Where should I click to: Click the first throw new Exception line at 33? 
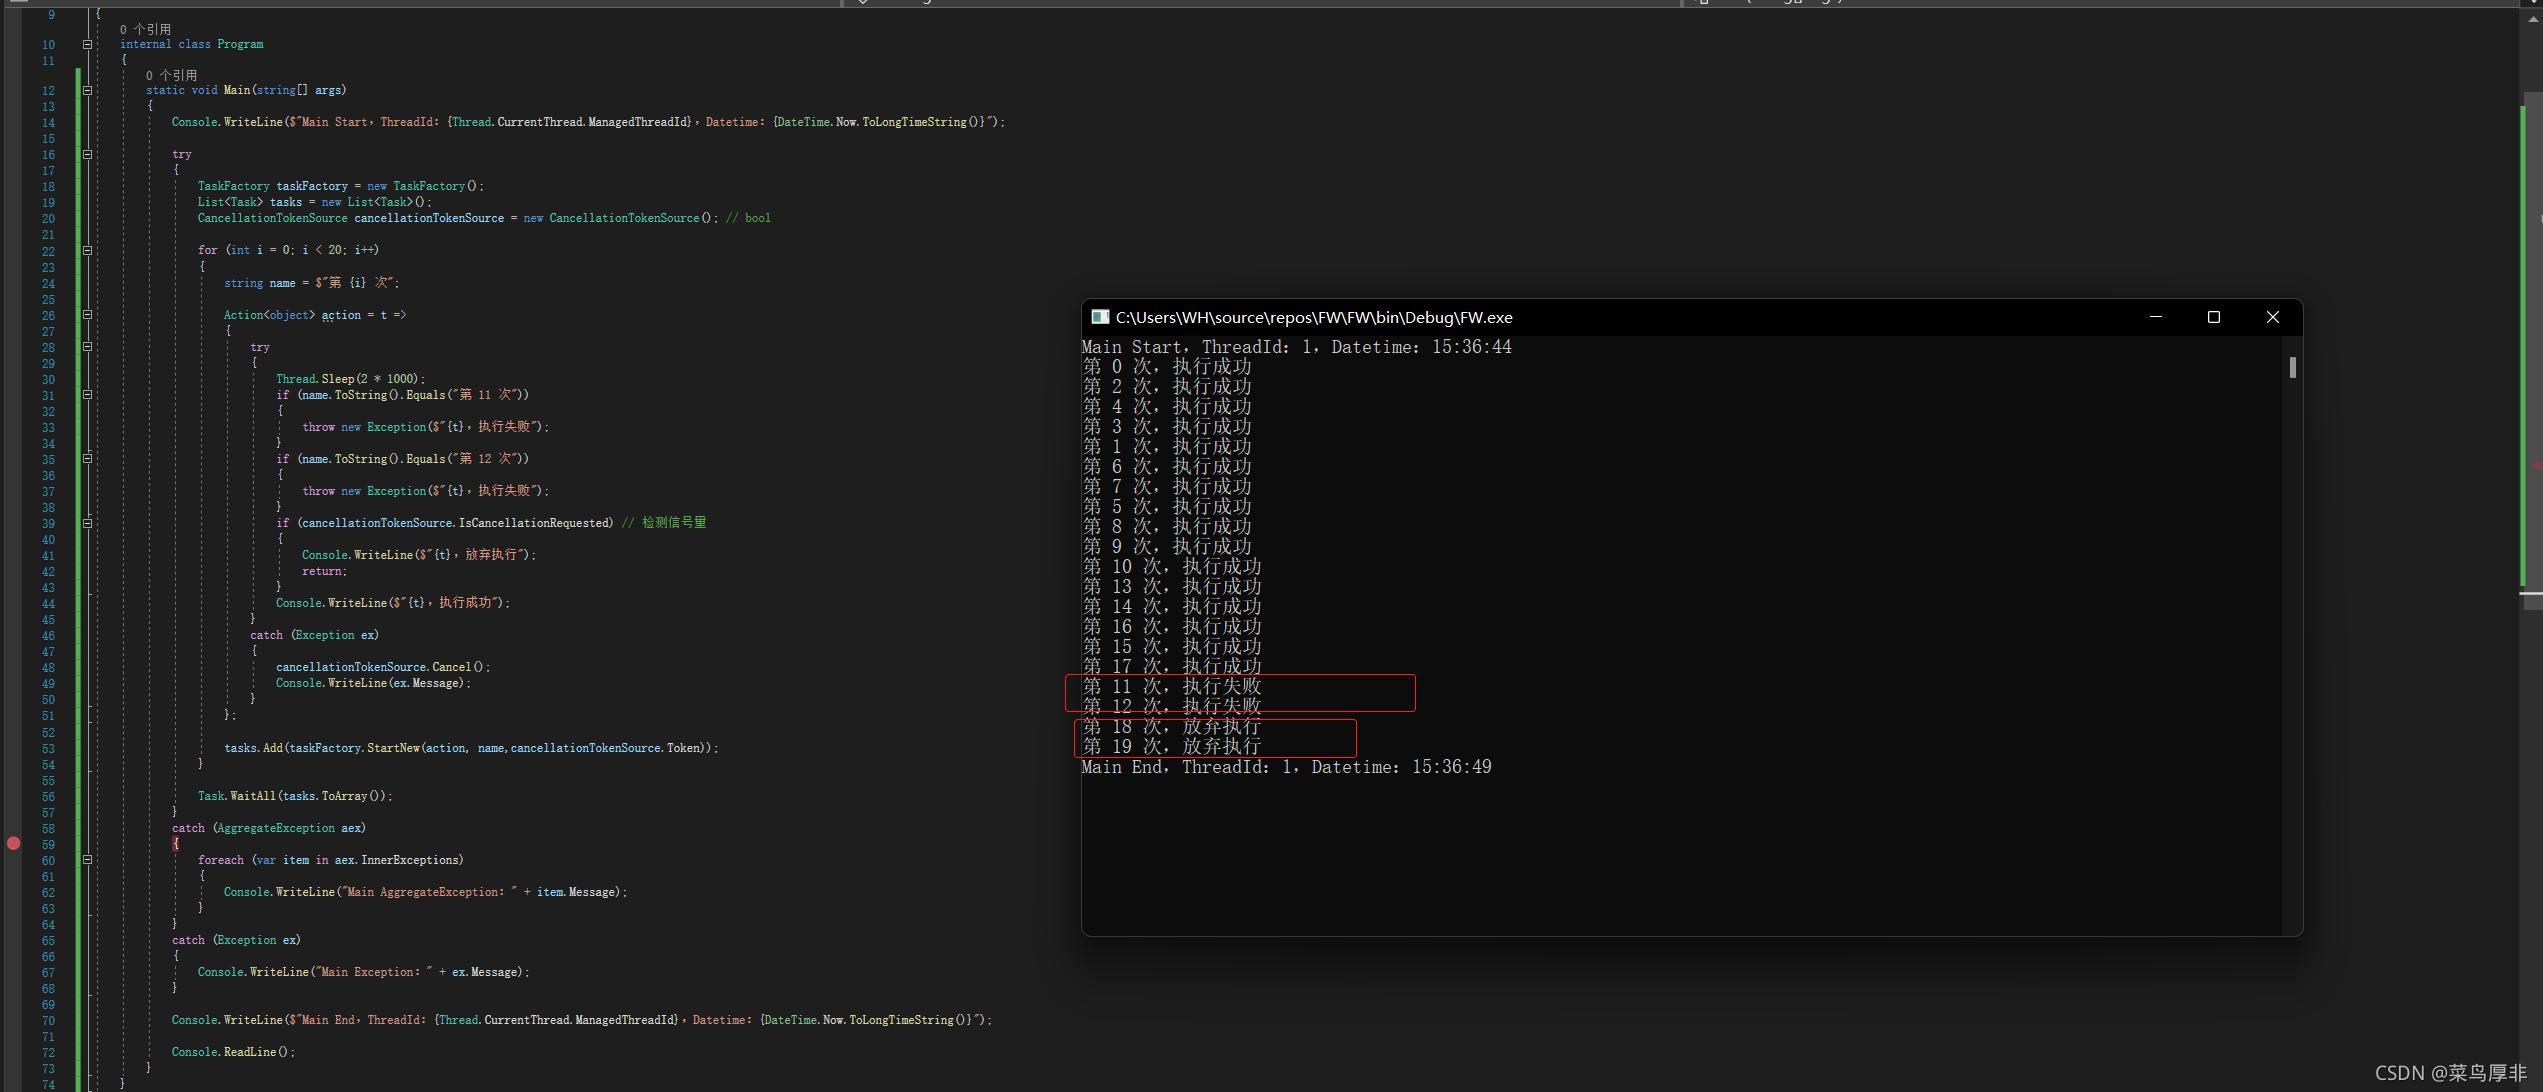coord(426,427)
